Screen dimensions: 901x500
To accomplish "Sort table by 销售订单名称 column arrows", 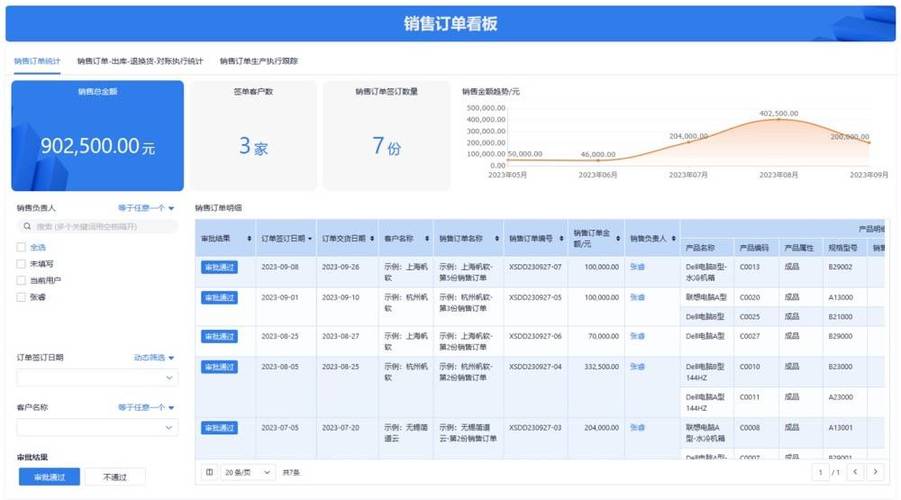I will tap(497, 239).
